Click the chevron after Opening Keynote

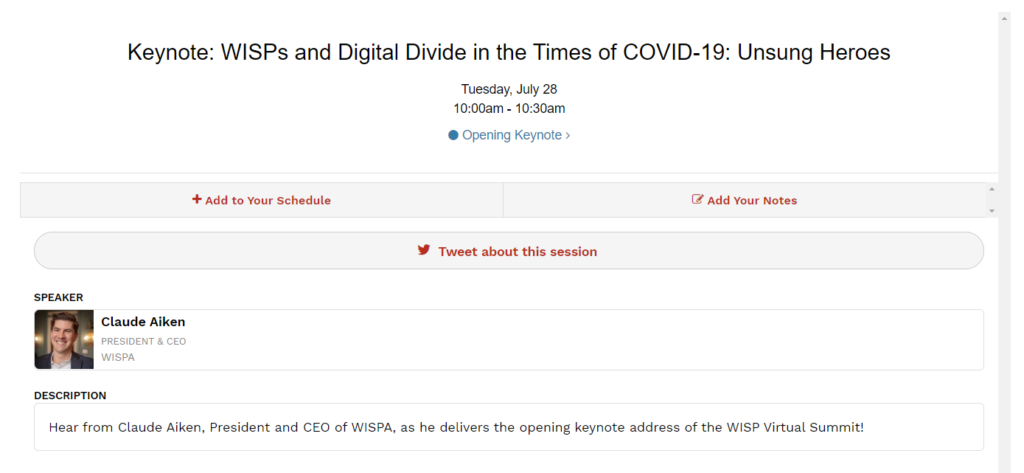tap(568, 135)
